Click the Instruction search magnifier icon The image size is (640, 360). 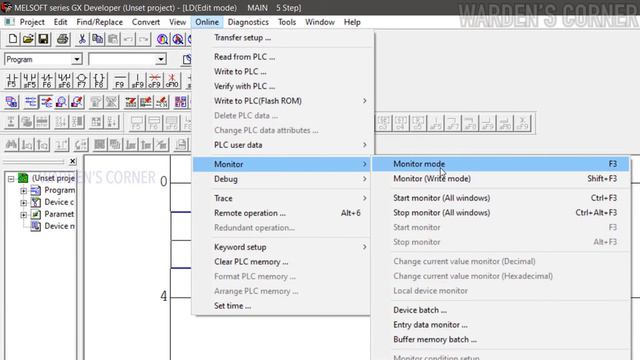pos(178,39)
